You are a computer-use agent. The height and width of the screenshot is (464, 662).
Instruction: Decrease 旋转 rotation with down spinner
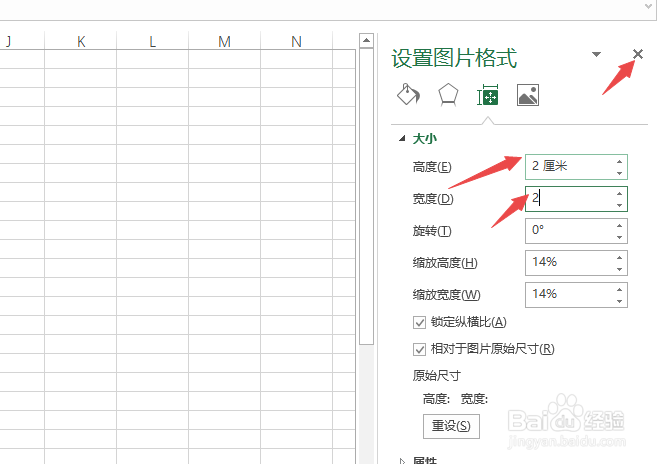[x=619, y=237]
